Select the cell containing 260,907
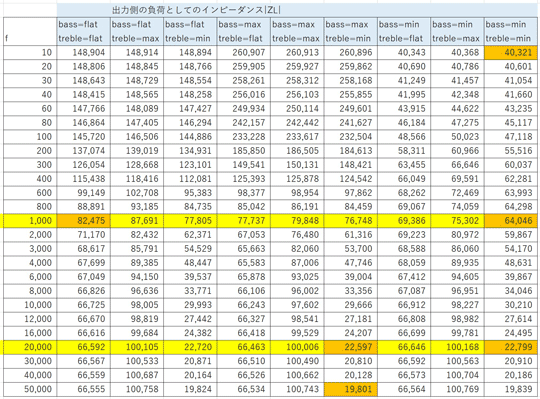The height and width of the screenshot is (399, 540). [244, 53]
